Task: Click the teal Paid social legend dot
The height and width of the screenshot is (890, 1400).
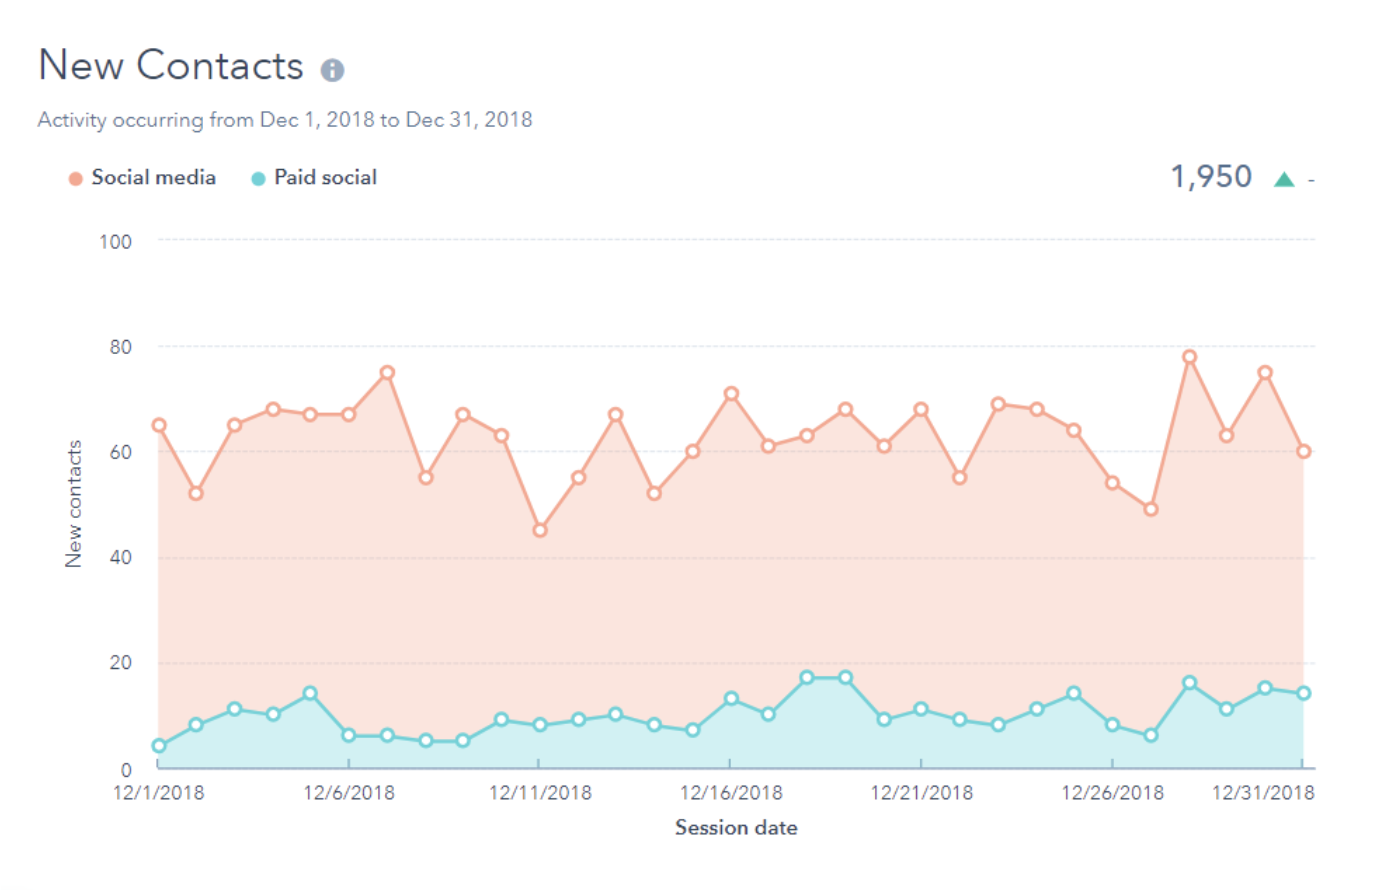Action: click(258, 179)
